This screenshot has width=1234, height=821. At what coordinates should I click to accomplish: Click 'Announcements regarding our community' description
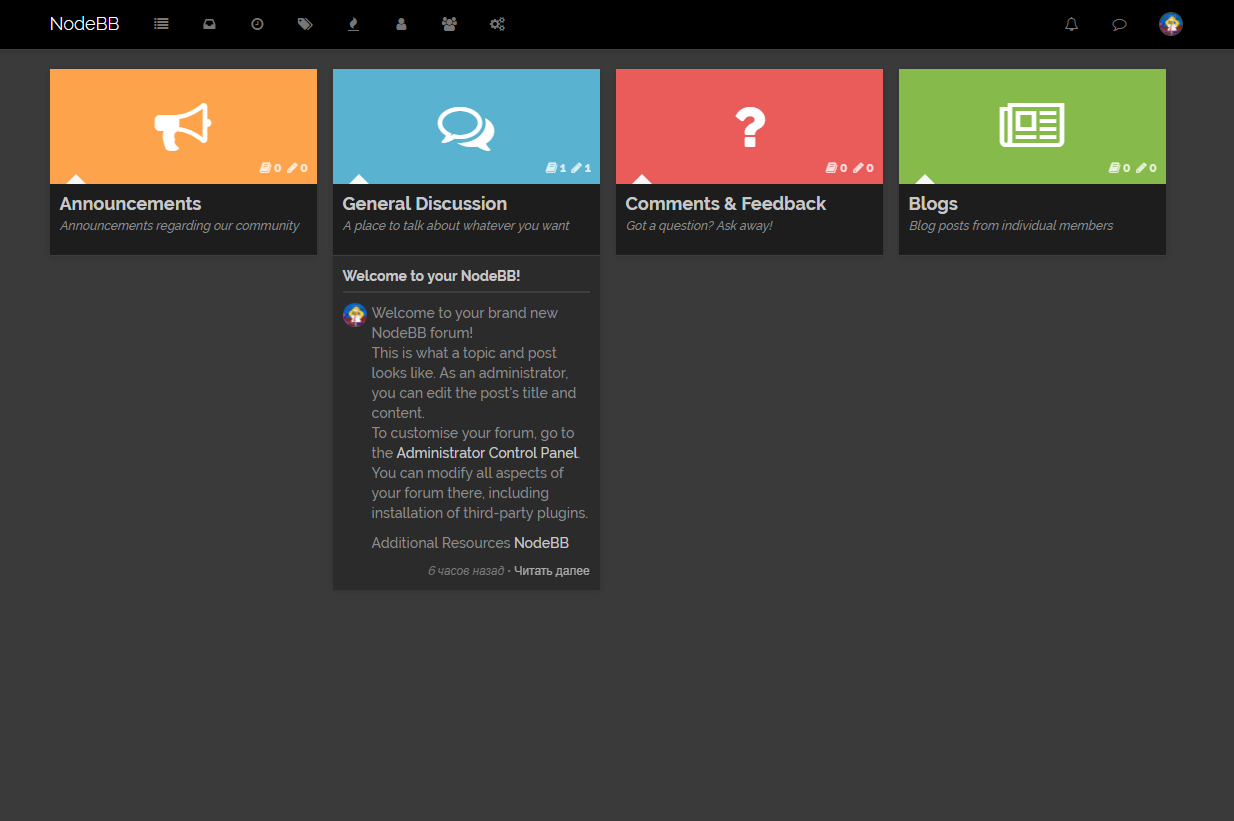pyautogui.click(x=180, y=226)
